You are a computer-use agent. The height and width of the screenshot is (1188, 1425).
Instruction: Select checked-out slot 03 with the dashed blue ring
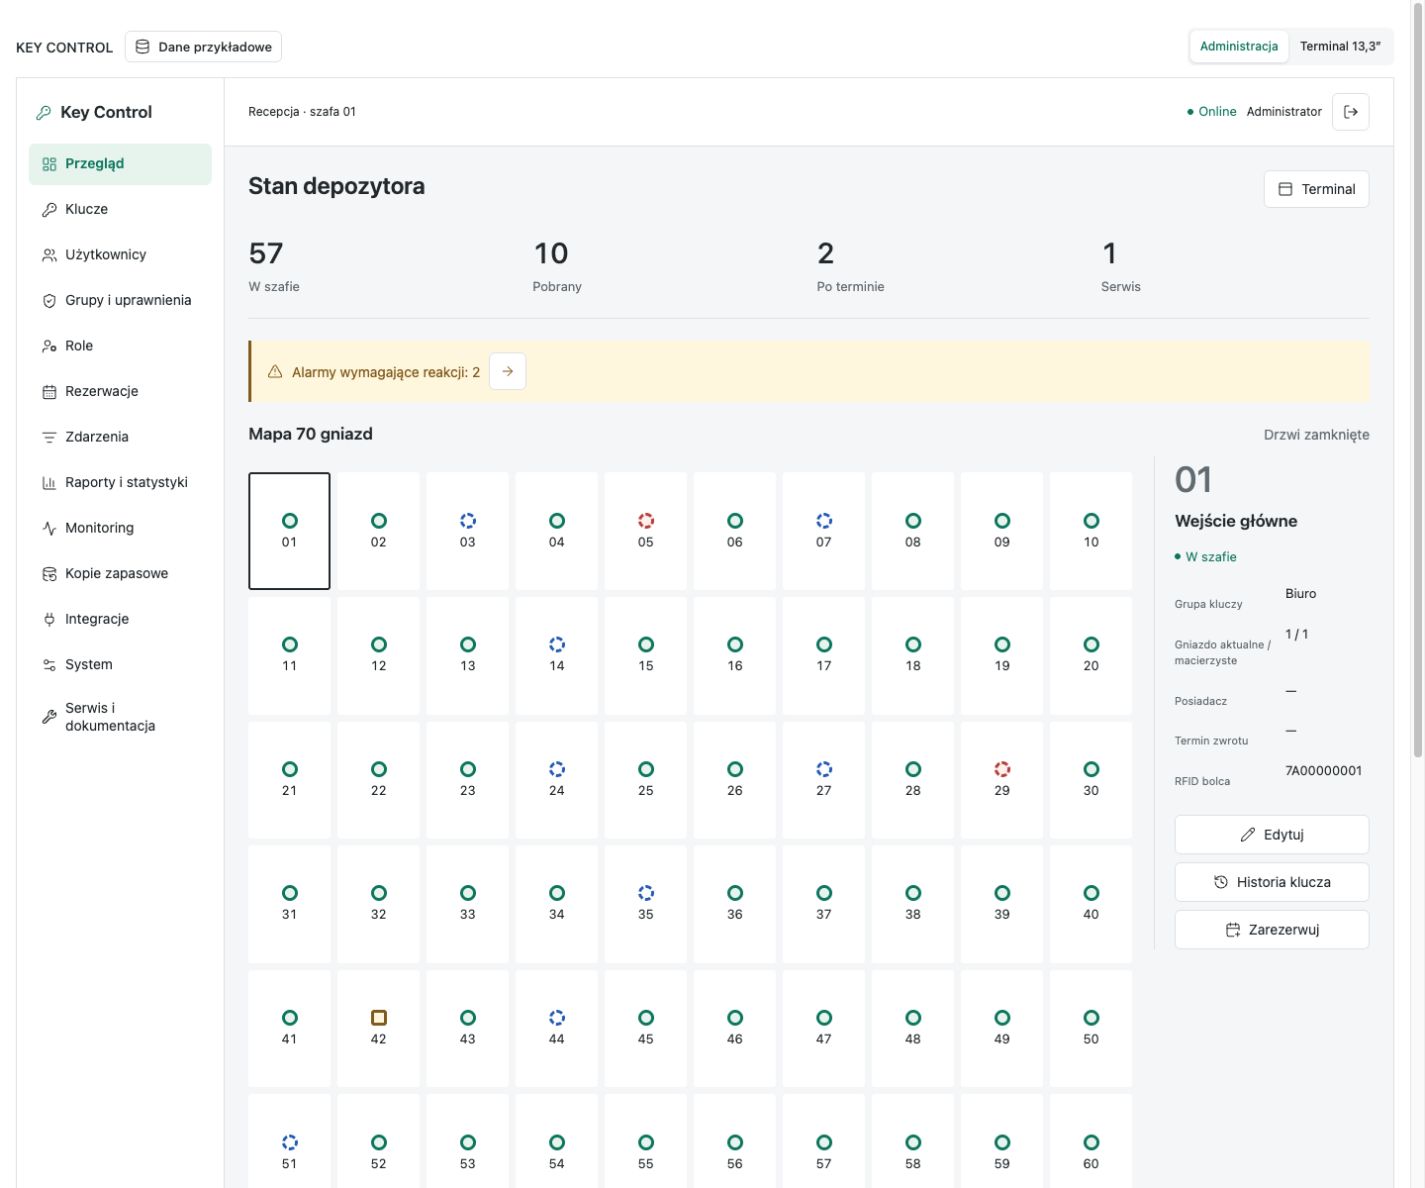pos(467,531)
